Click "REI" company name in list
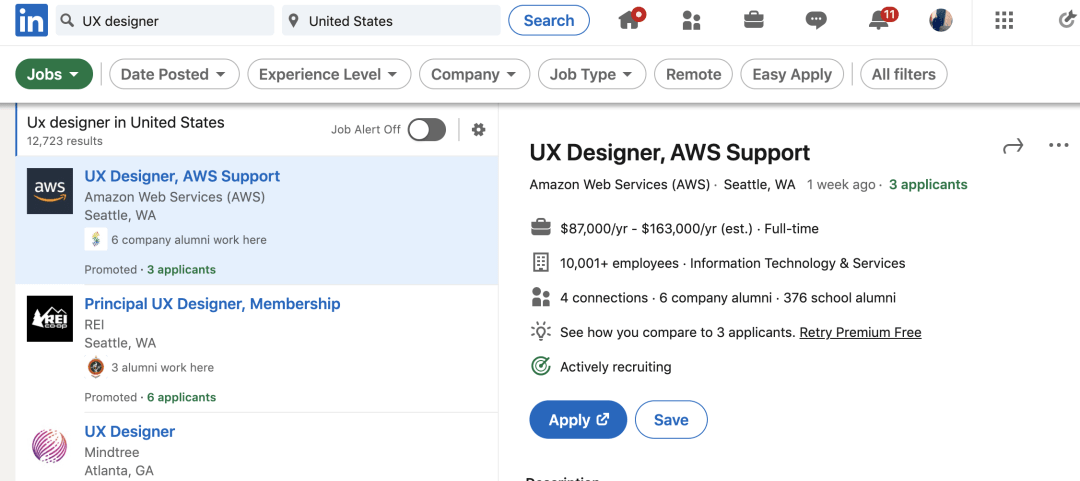Image resolution: width=1080 pixels, height=481 pixels. pos(94,325)
